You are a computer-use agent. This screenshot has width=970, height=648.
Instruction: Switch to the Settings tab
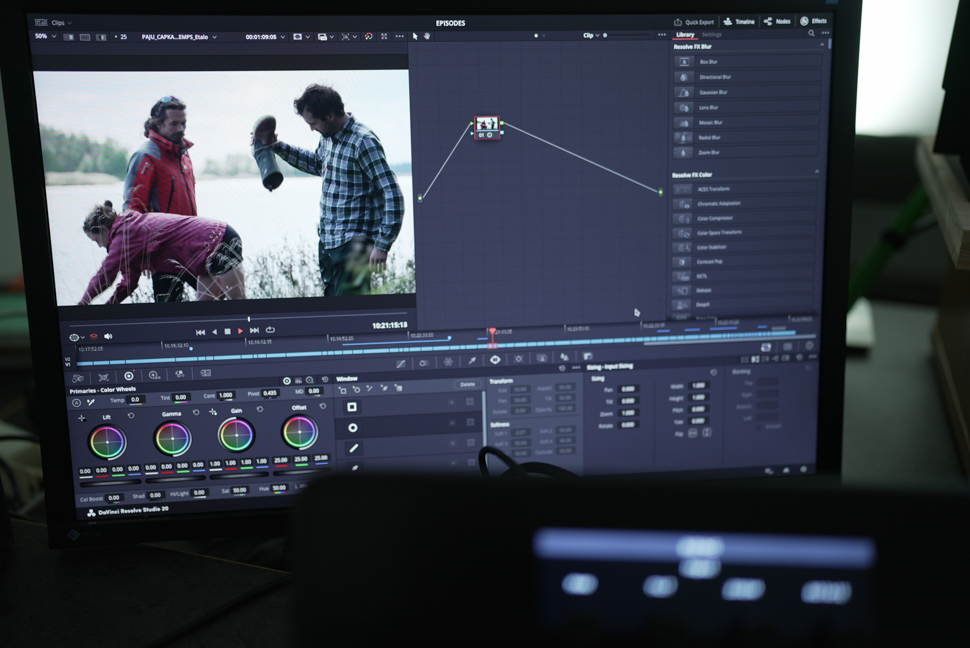tap(711, 34)
